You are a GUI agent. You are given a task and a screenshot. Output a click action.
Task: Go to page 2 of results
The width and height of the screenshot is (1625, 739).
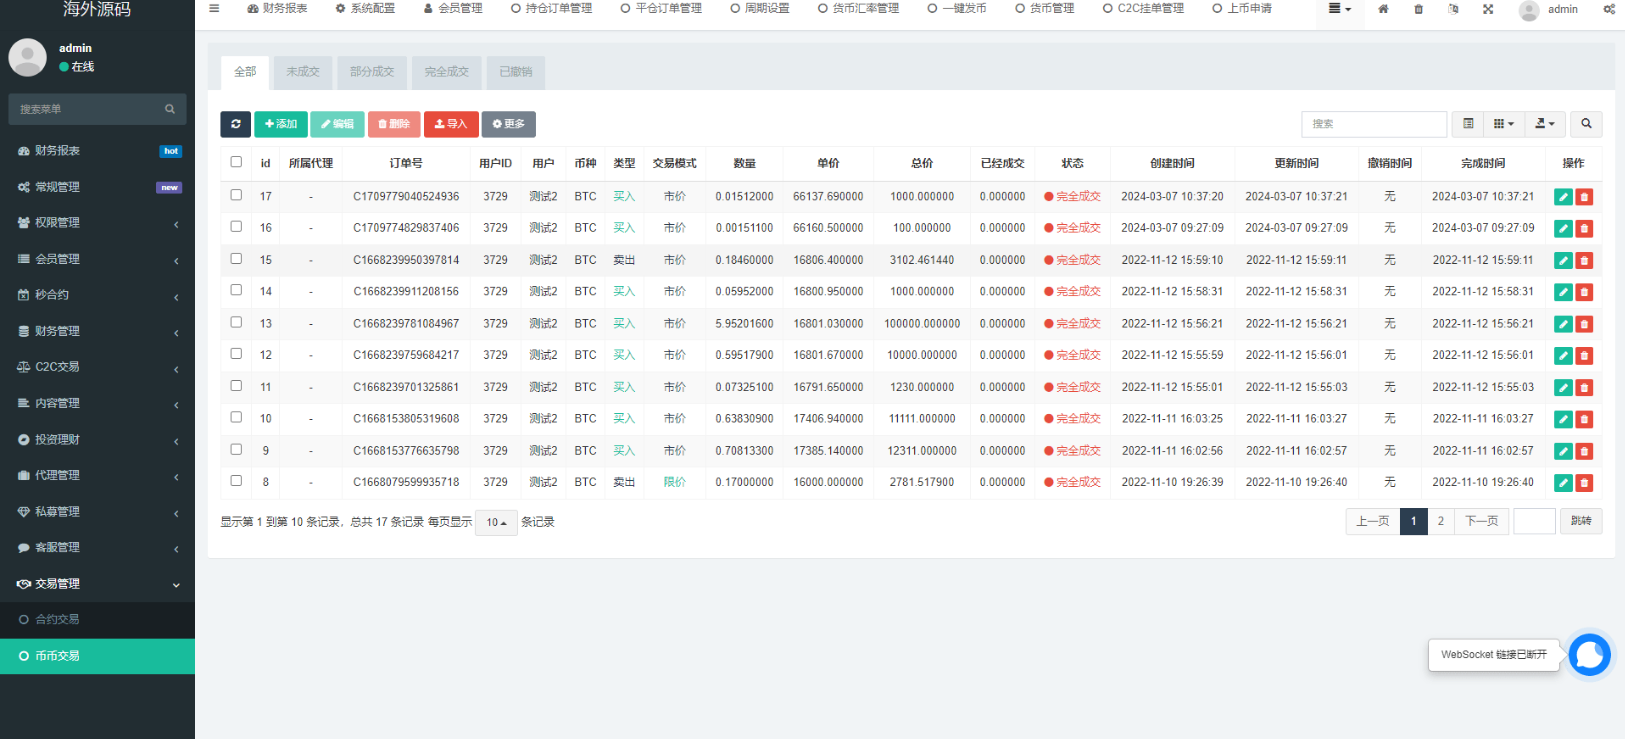coord(1440,521)
